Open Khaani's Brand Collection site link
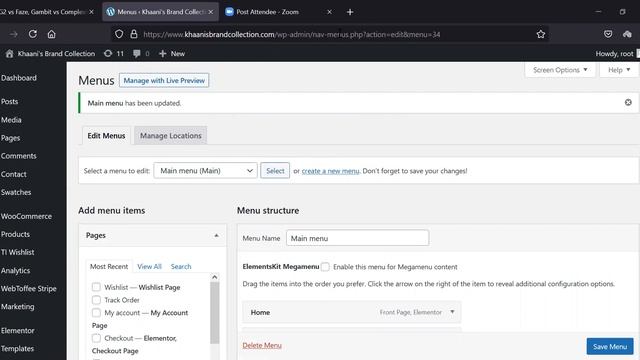 coord(56,53)
